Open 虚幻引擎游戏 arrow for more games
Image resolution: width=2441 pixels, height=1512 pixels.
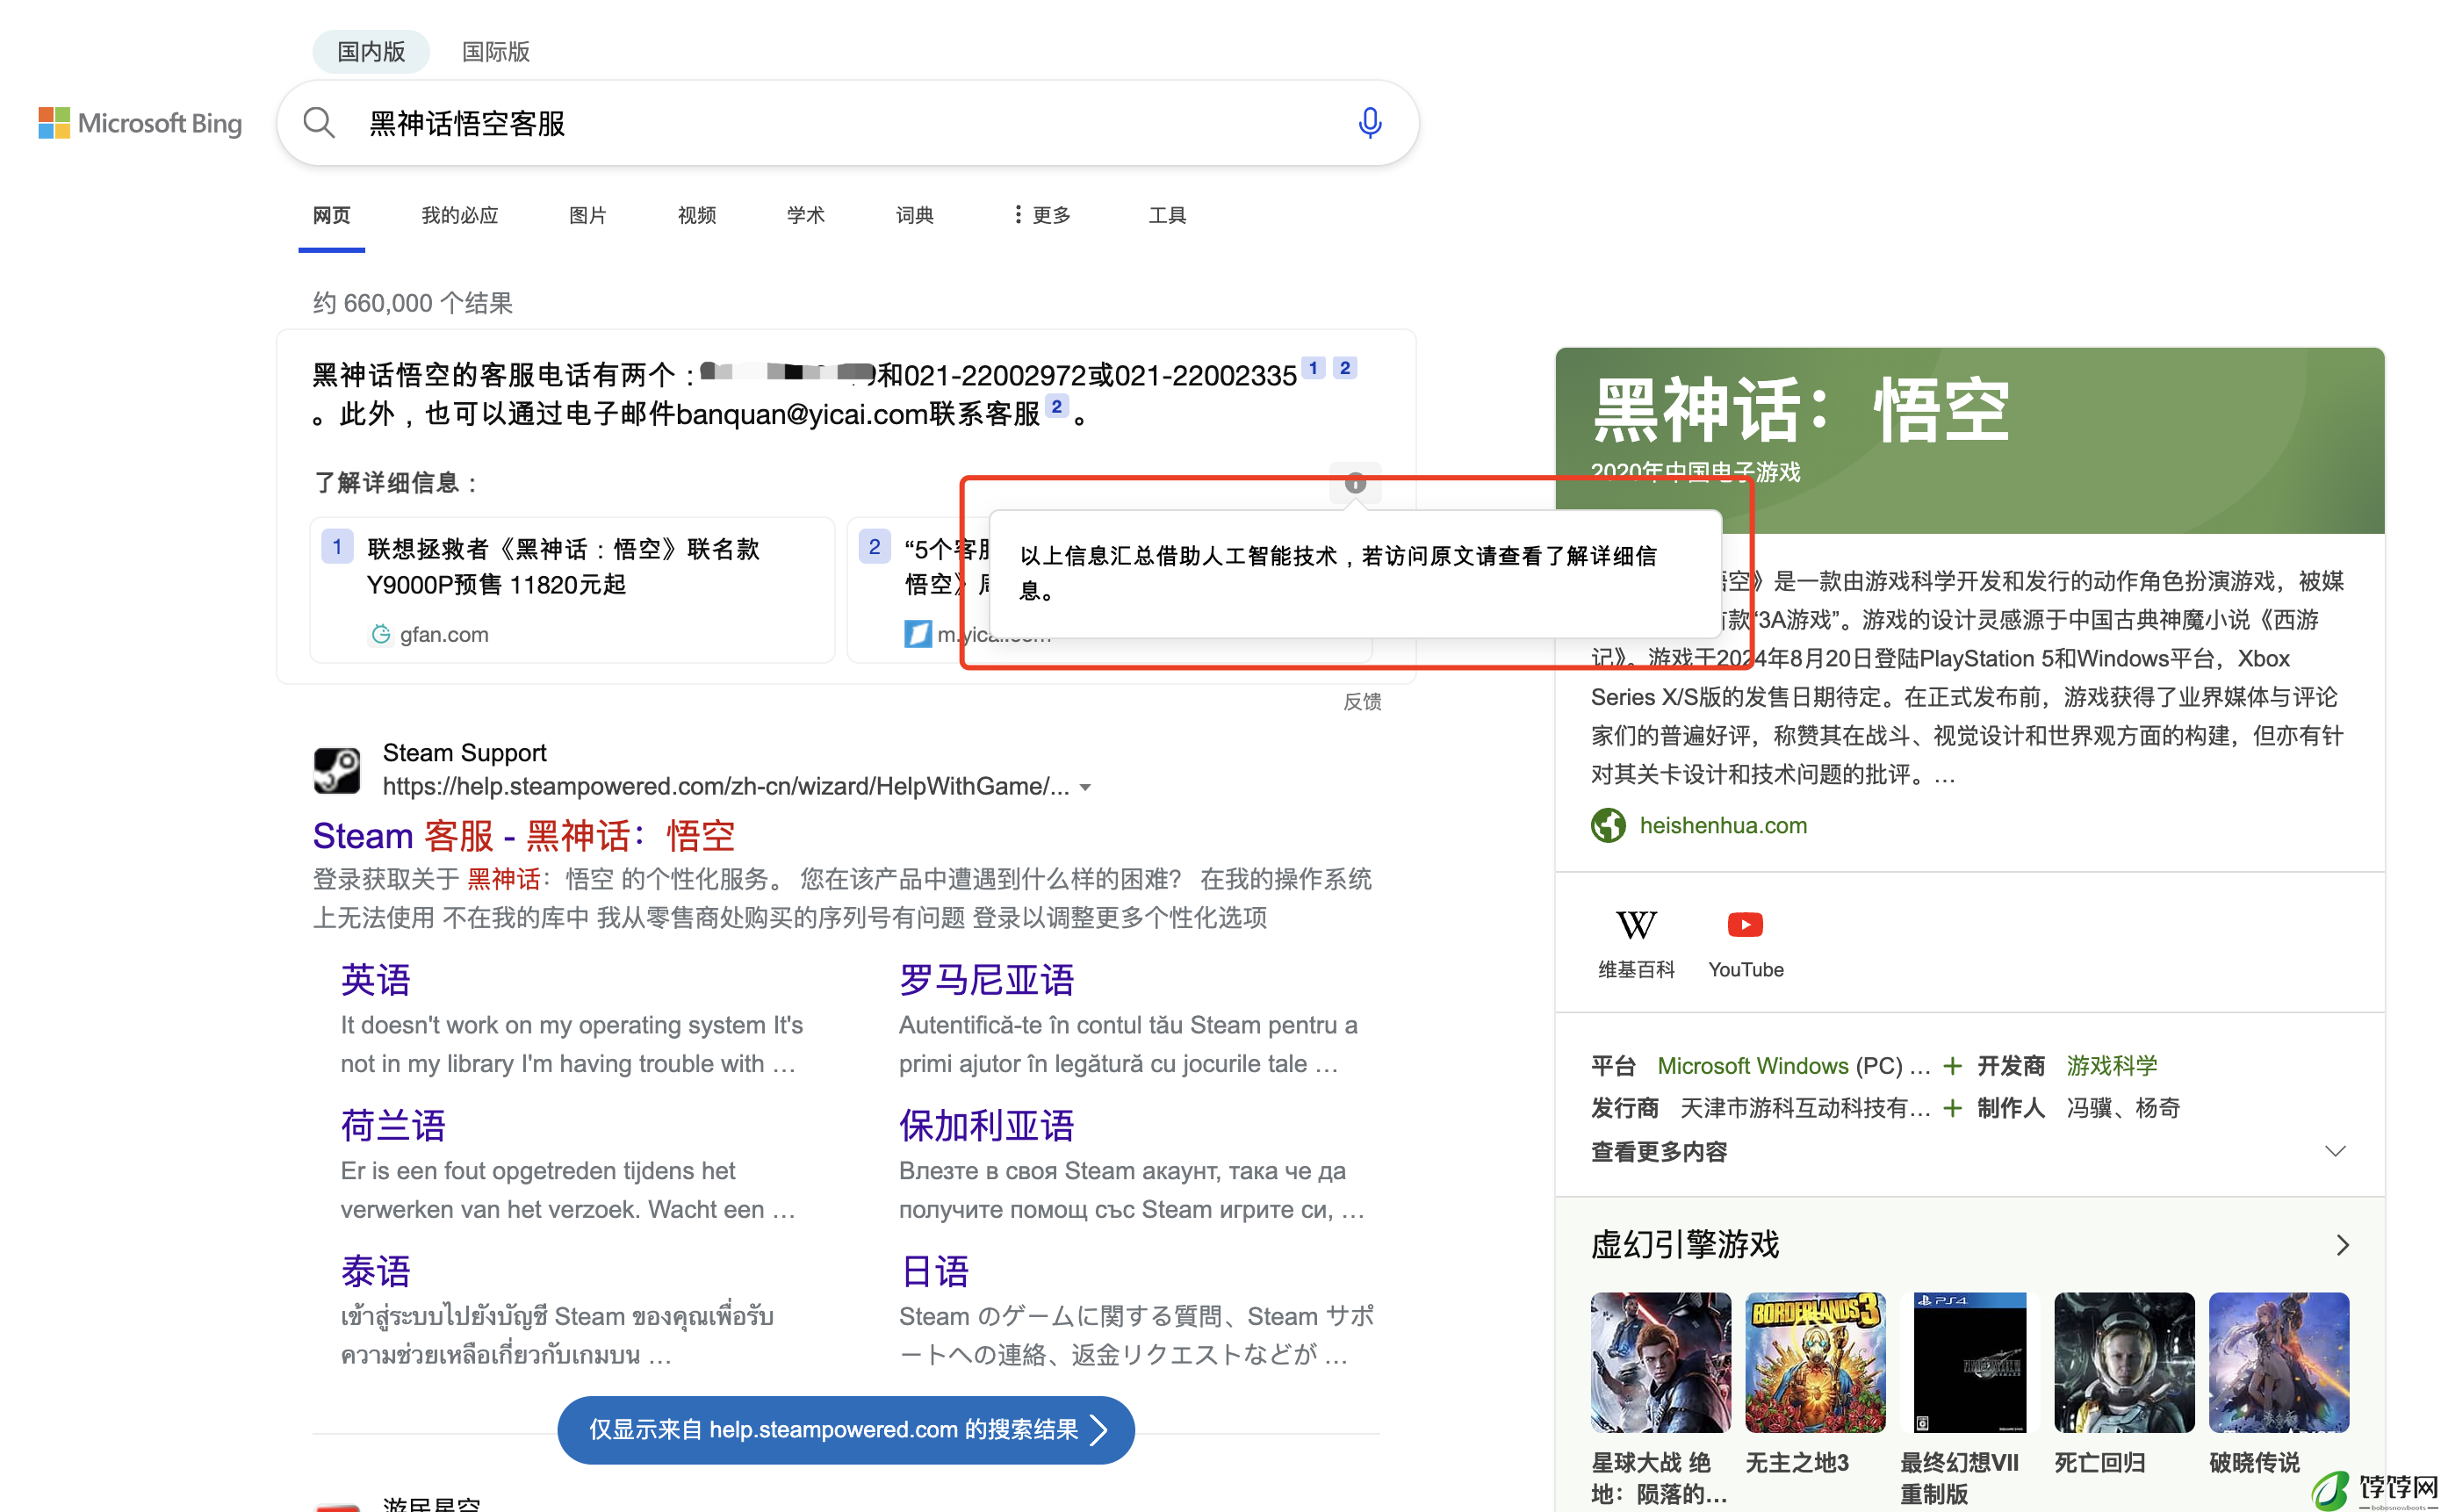click(x=2341, y=1245)
